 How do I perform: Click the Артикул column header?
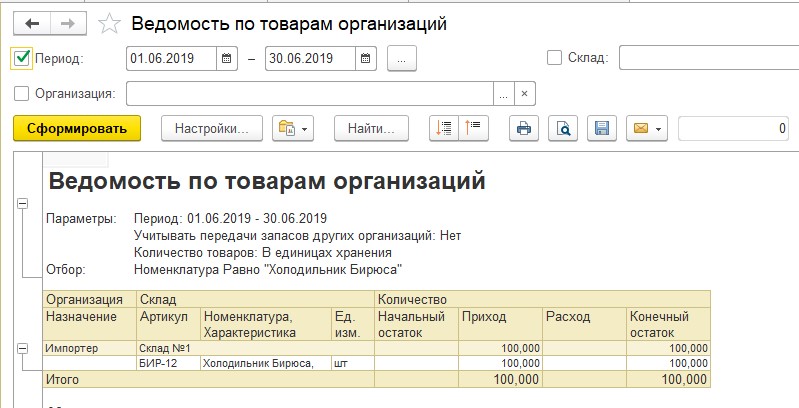click(x=168, y=324)
